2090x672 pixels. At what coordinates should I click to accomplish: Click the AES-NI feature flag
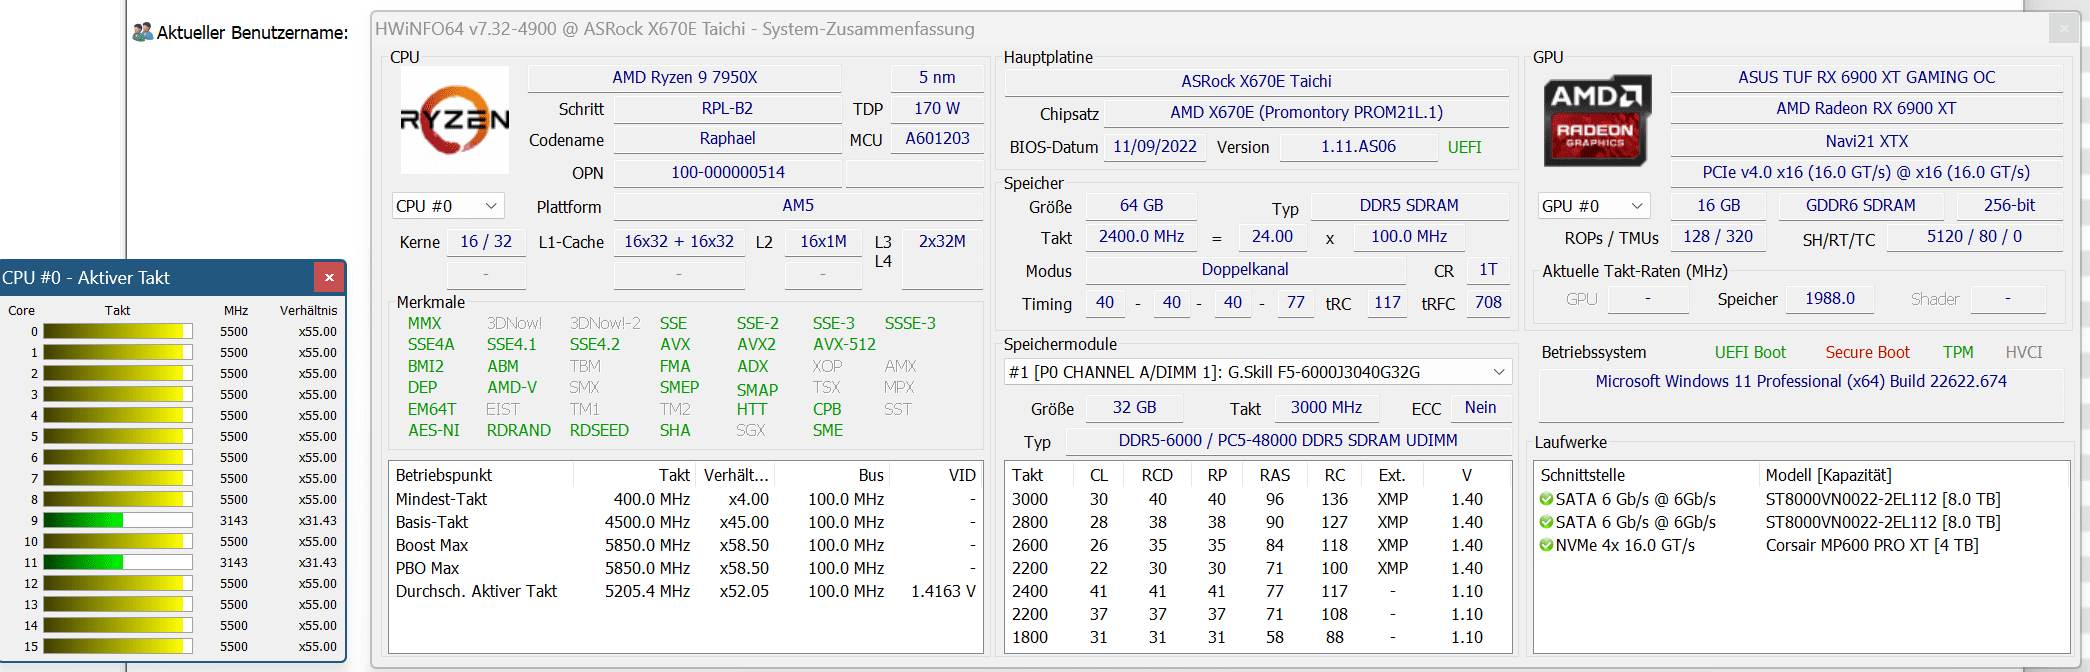pos(434,430)
